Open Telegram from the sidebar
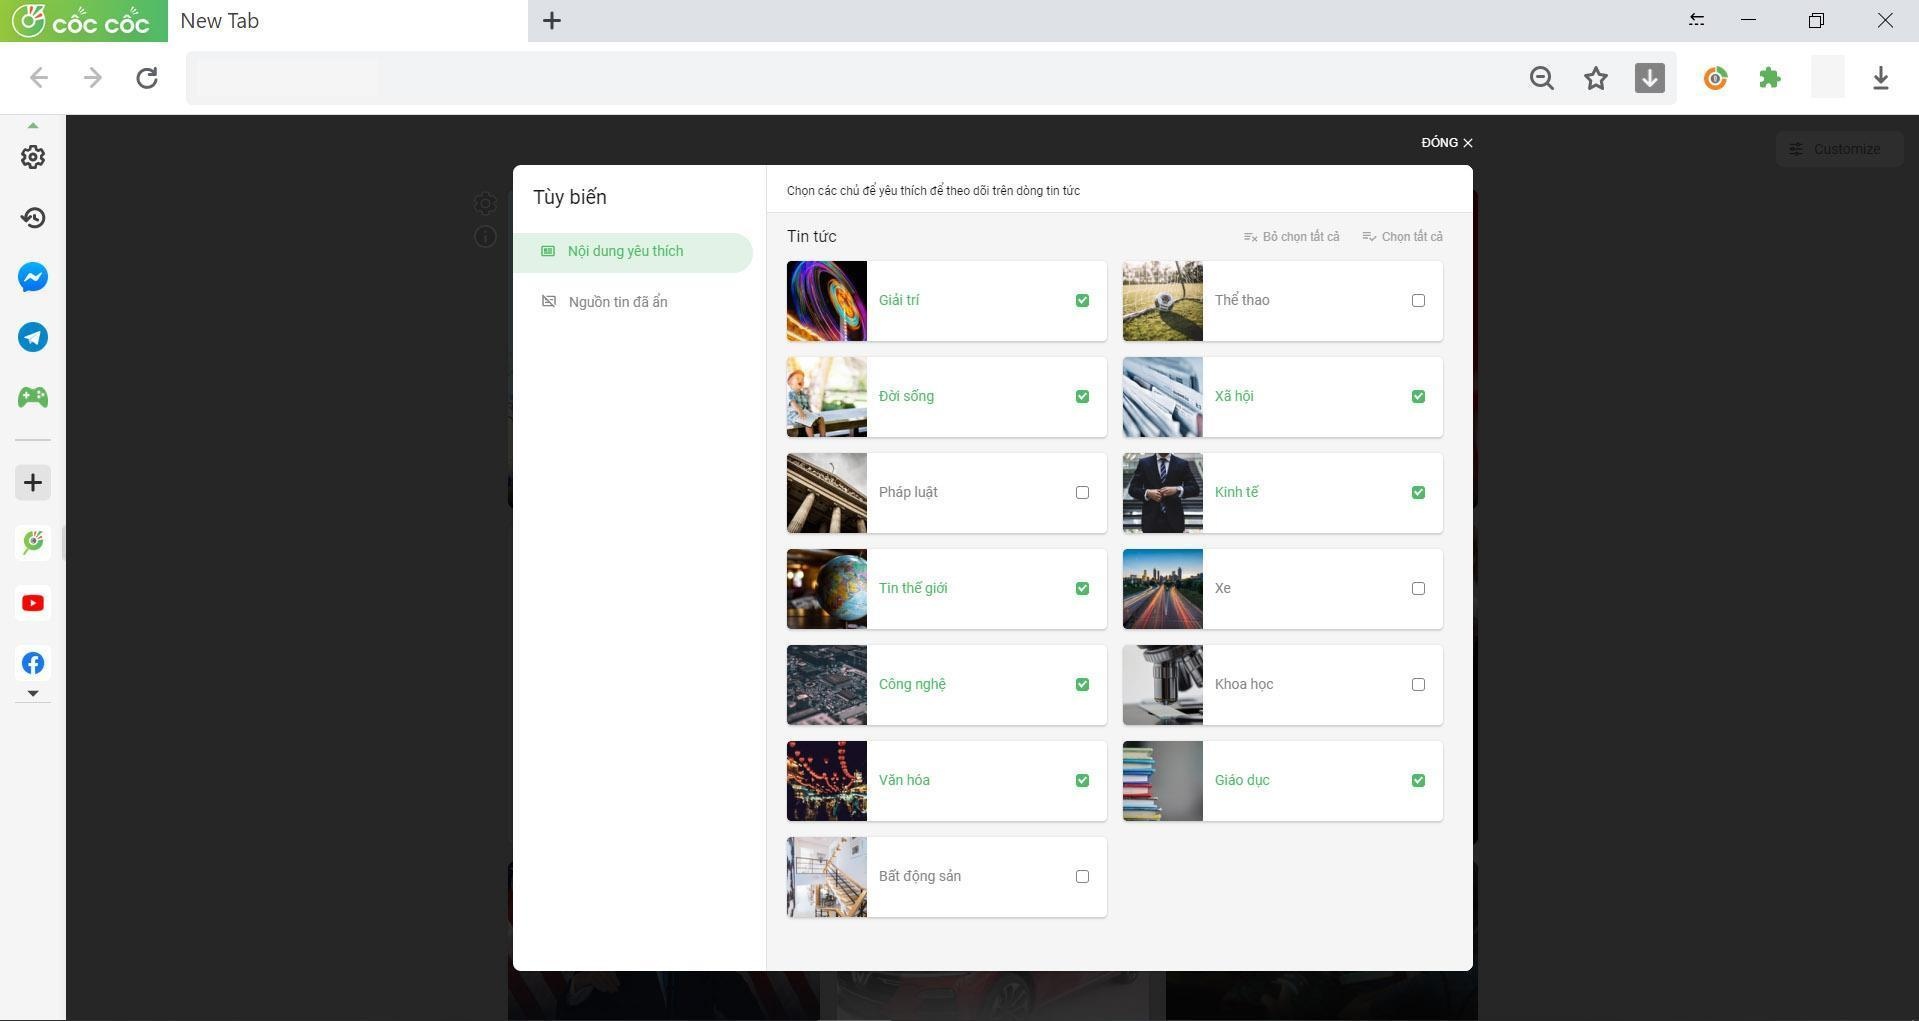The image size is (1919, 1021). point(33,337)
